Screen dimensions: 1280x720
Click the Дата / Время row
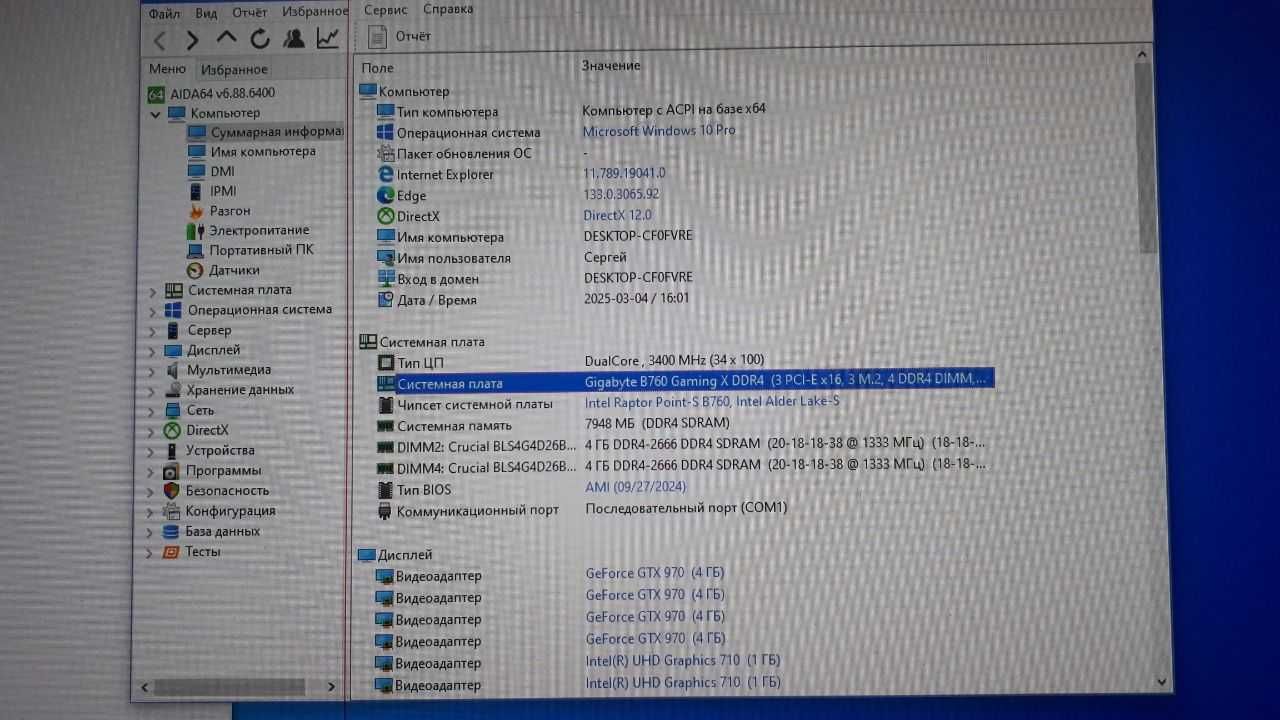click(533, 299)
